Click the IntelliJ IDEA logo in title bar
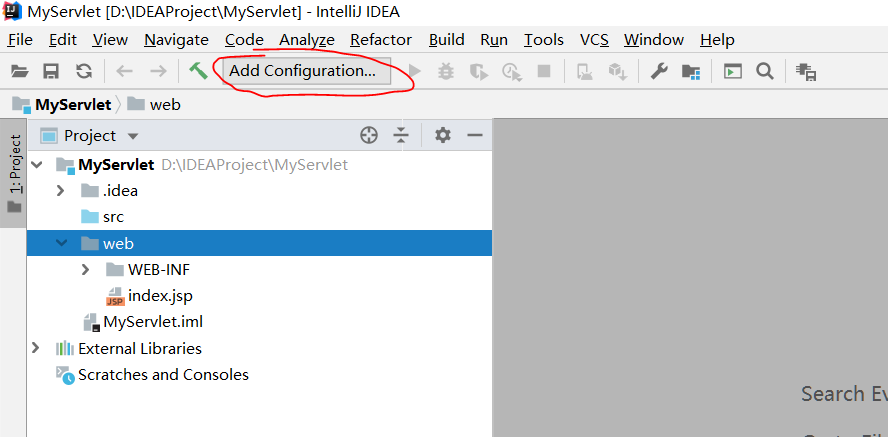Screen dimensions: 888x437 tap(12, 10)
